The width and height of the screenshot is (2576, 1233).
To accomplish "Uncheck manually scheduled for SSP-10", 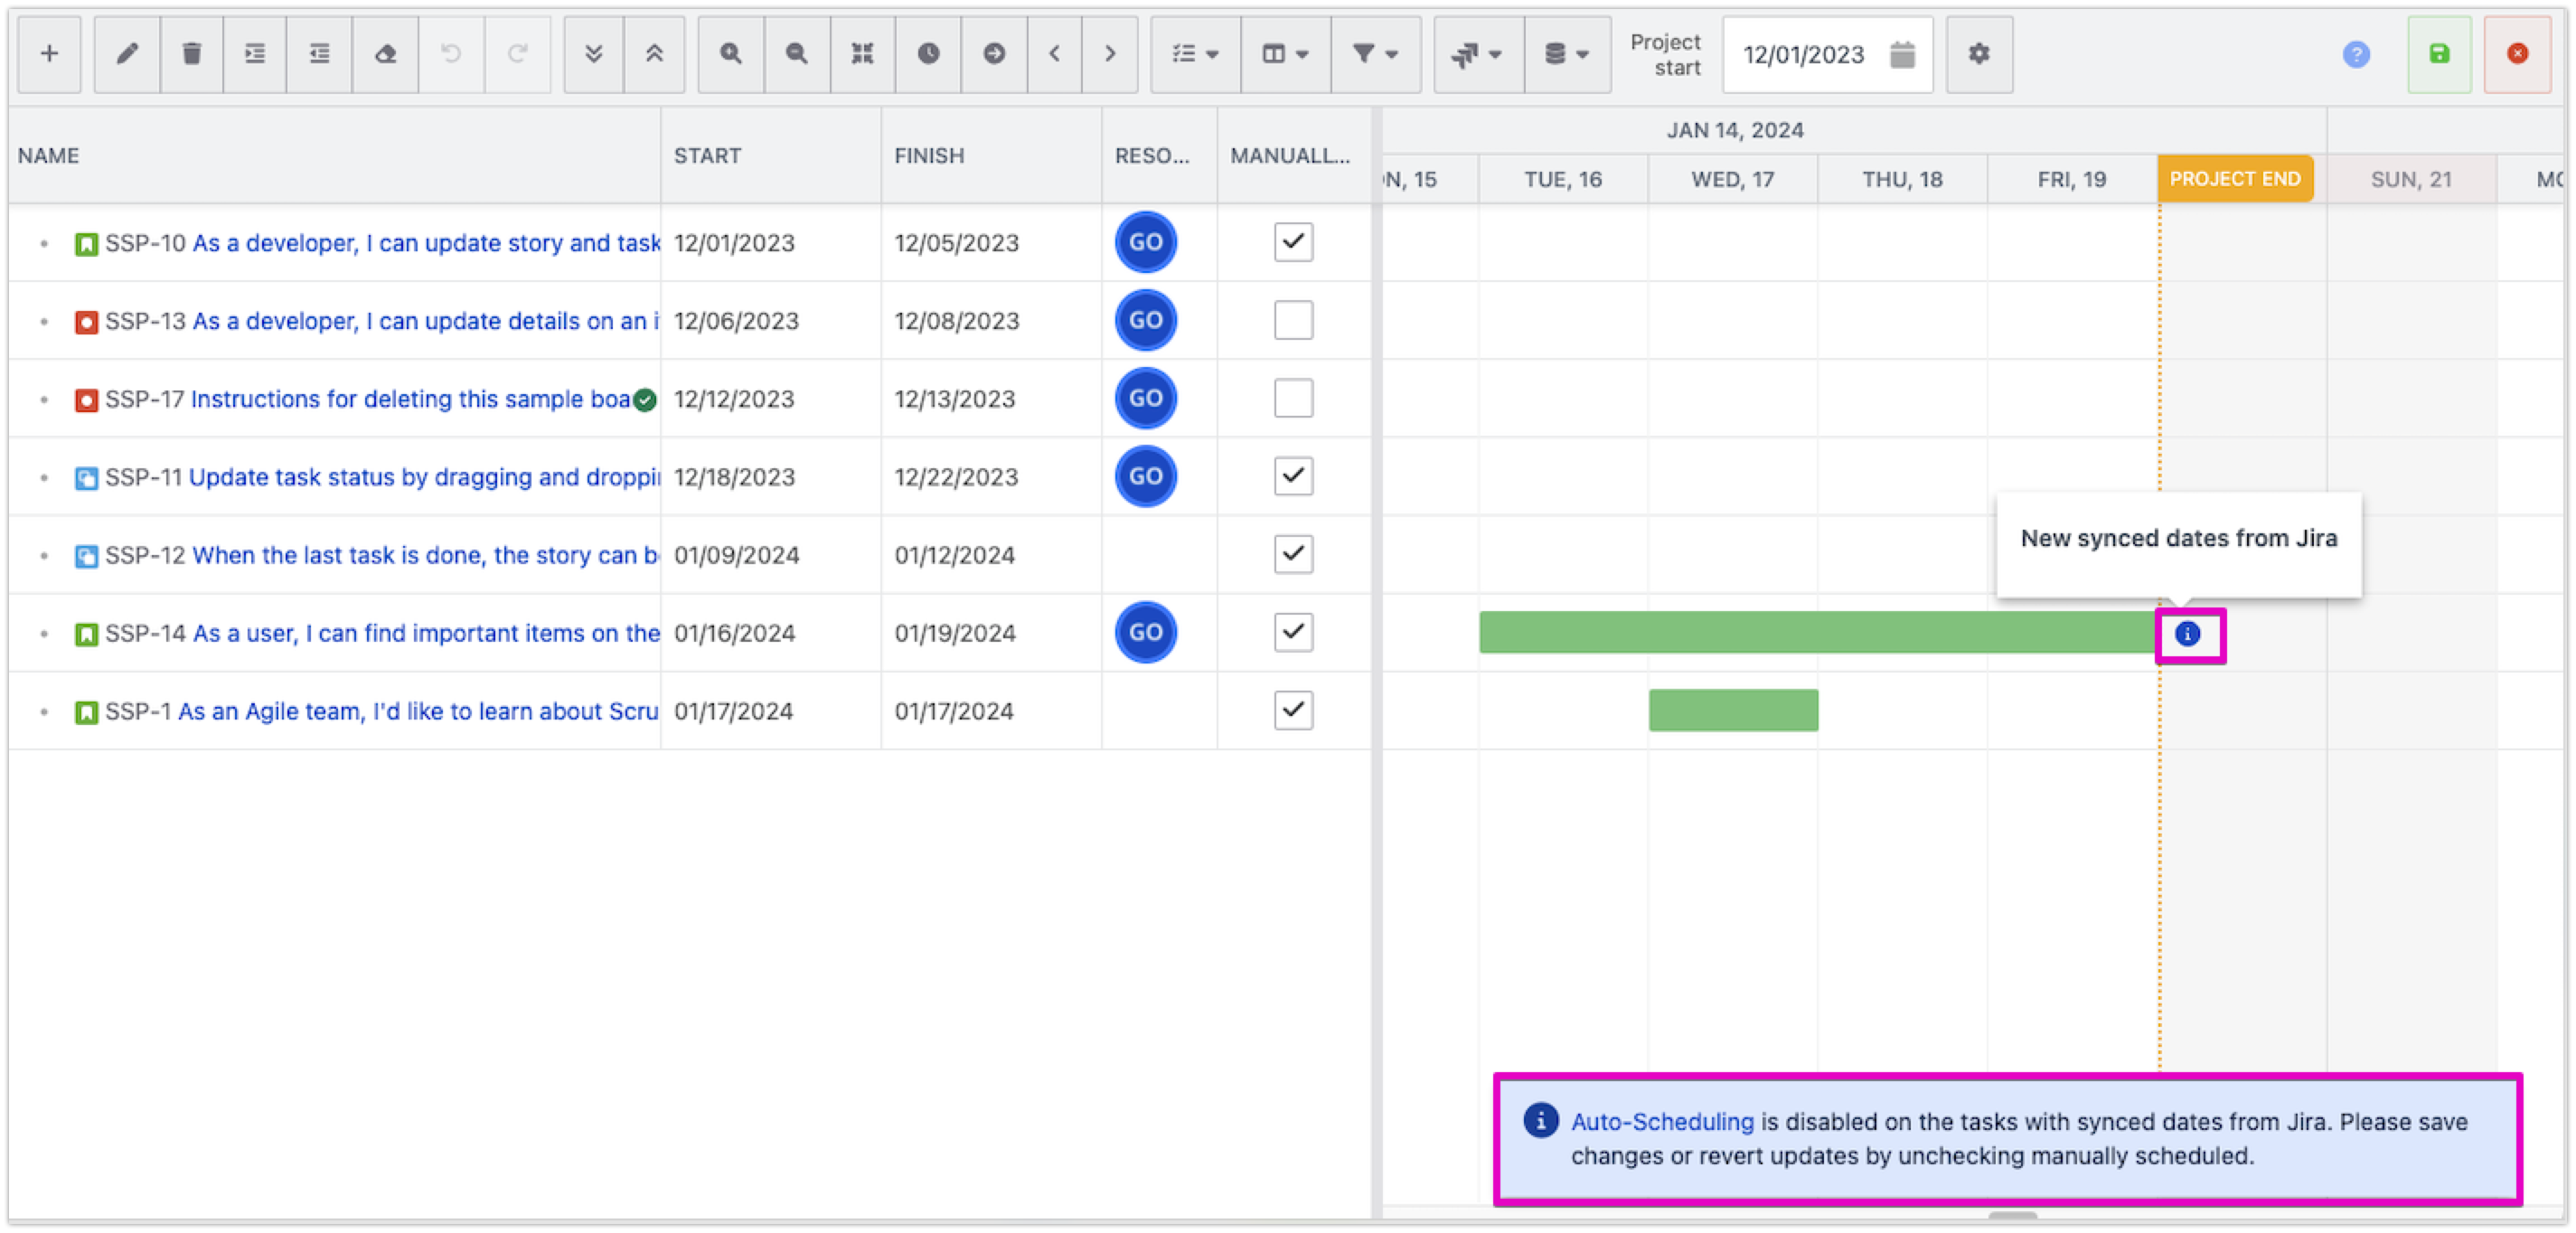I will click(x=1293, y=242).
